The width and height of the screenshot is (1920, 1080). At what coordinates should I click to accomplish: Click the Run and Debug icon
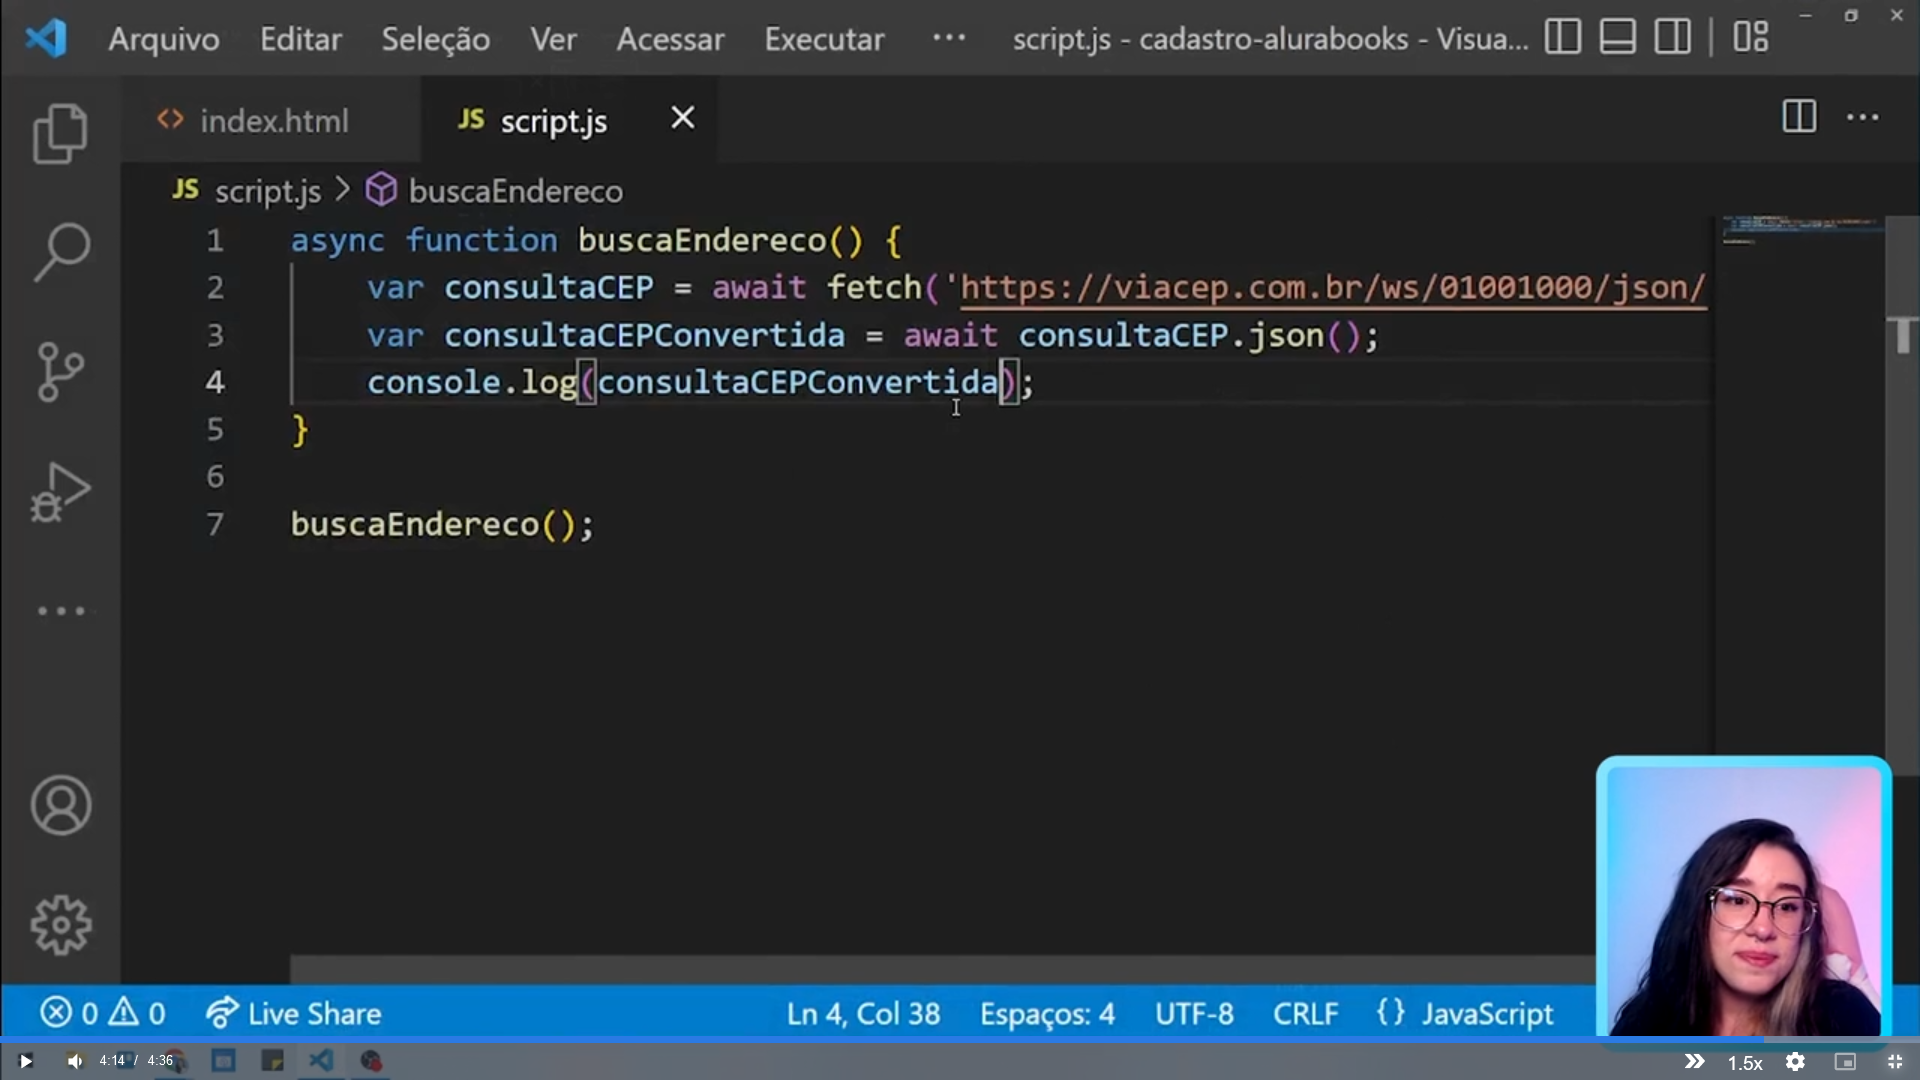[59, 491]
